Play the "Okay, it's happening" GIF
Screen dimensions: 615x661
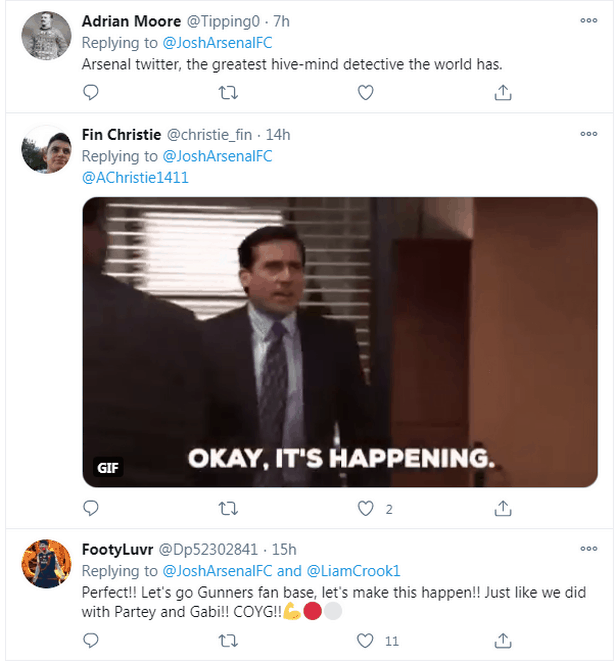[x=339, y=341]
